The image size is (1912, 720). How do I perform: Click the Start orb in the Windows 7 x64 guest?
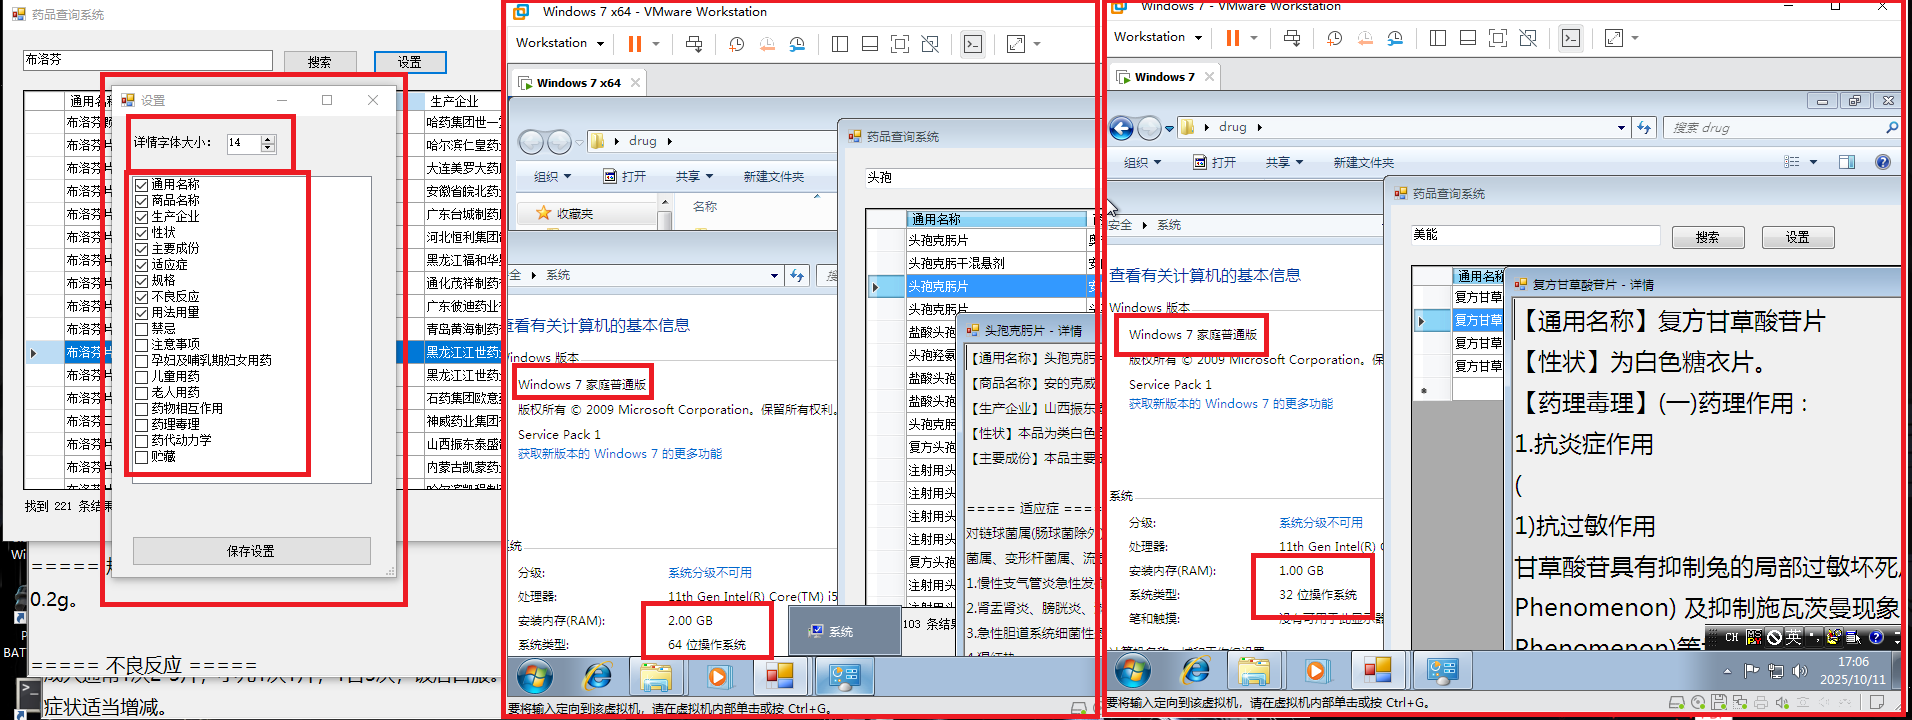coord(535,677)
